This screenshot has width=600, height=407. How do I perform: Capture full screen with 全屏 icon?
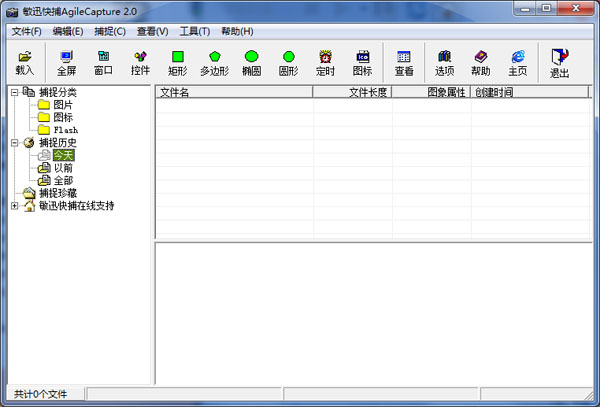pyautogui.click(x=67, y=63)
